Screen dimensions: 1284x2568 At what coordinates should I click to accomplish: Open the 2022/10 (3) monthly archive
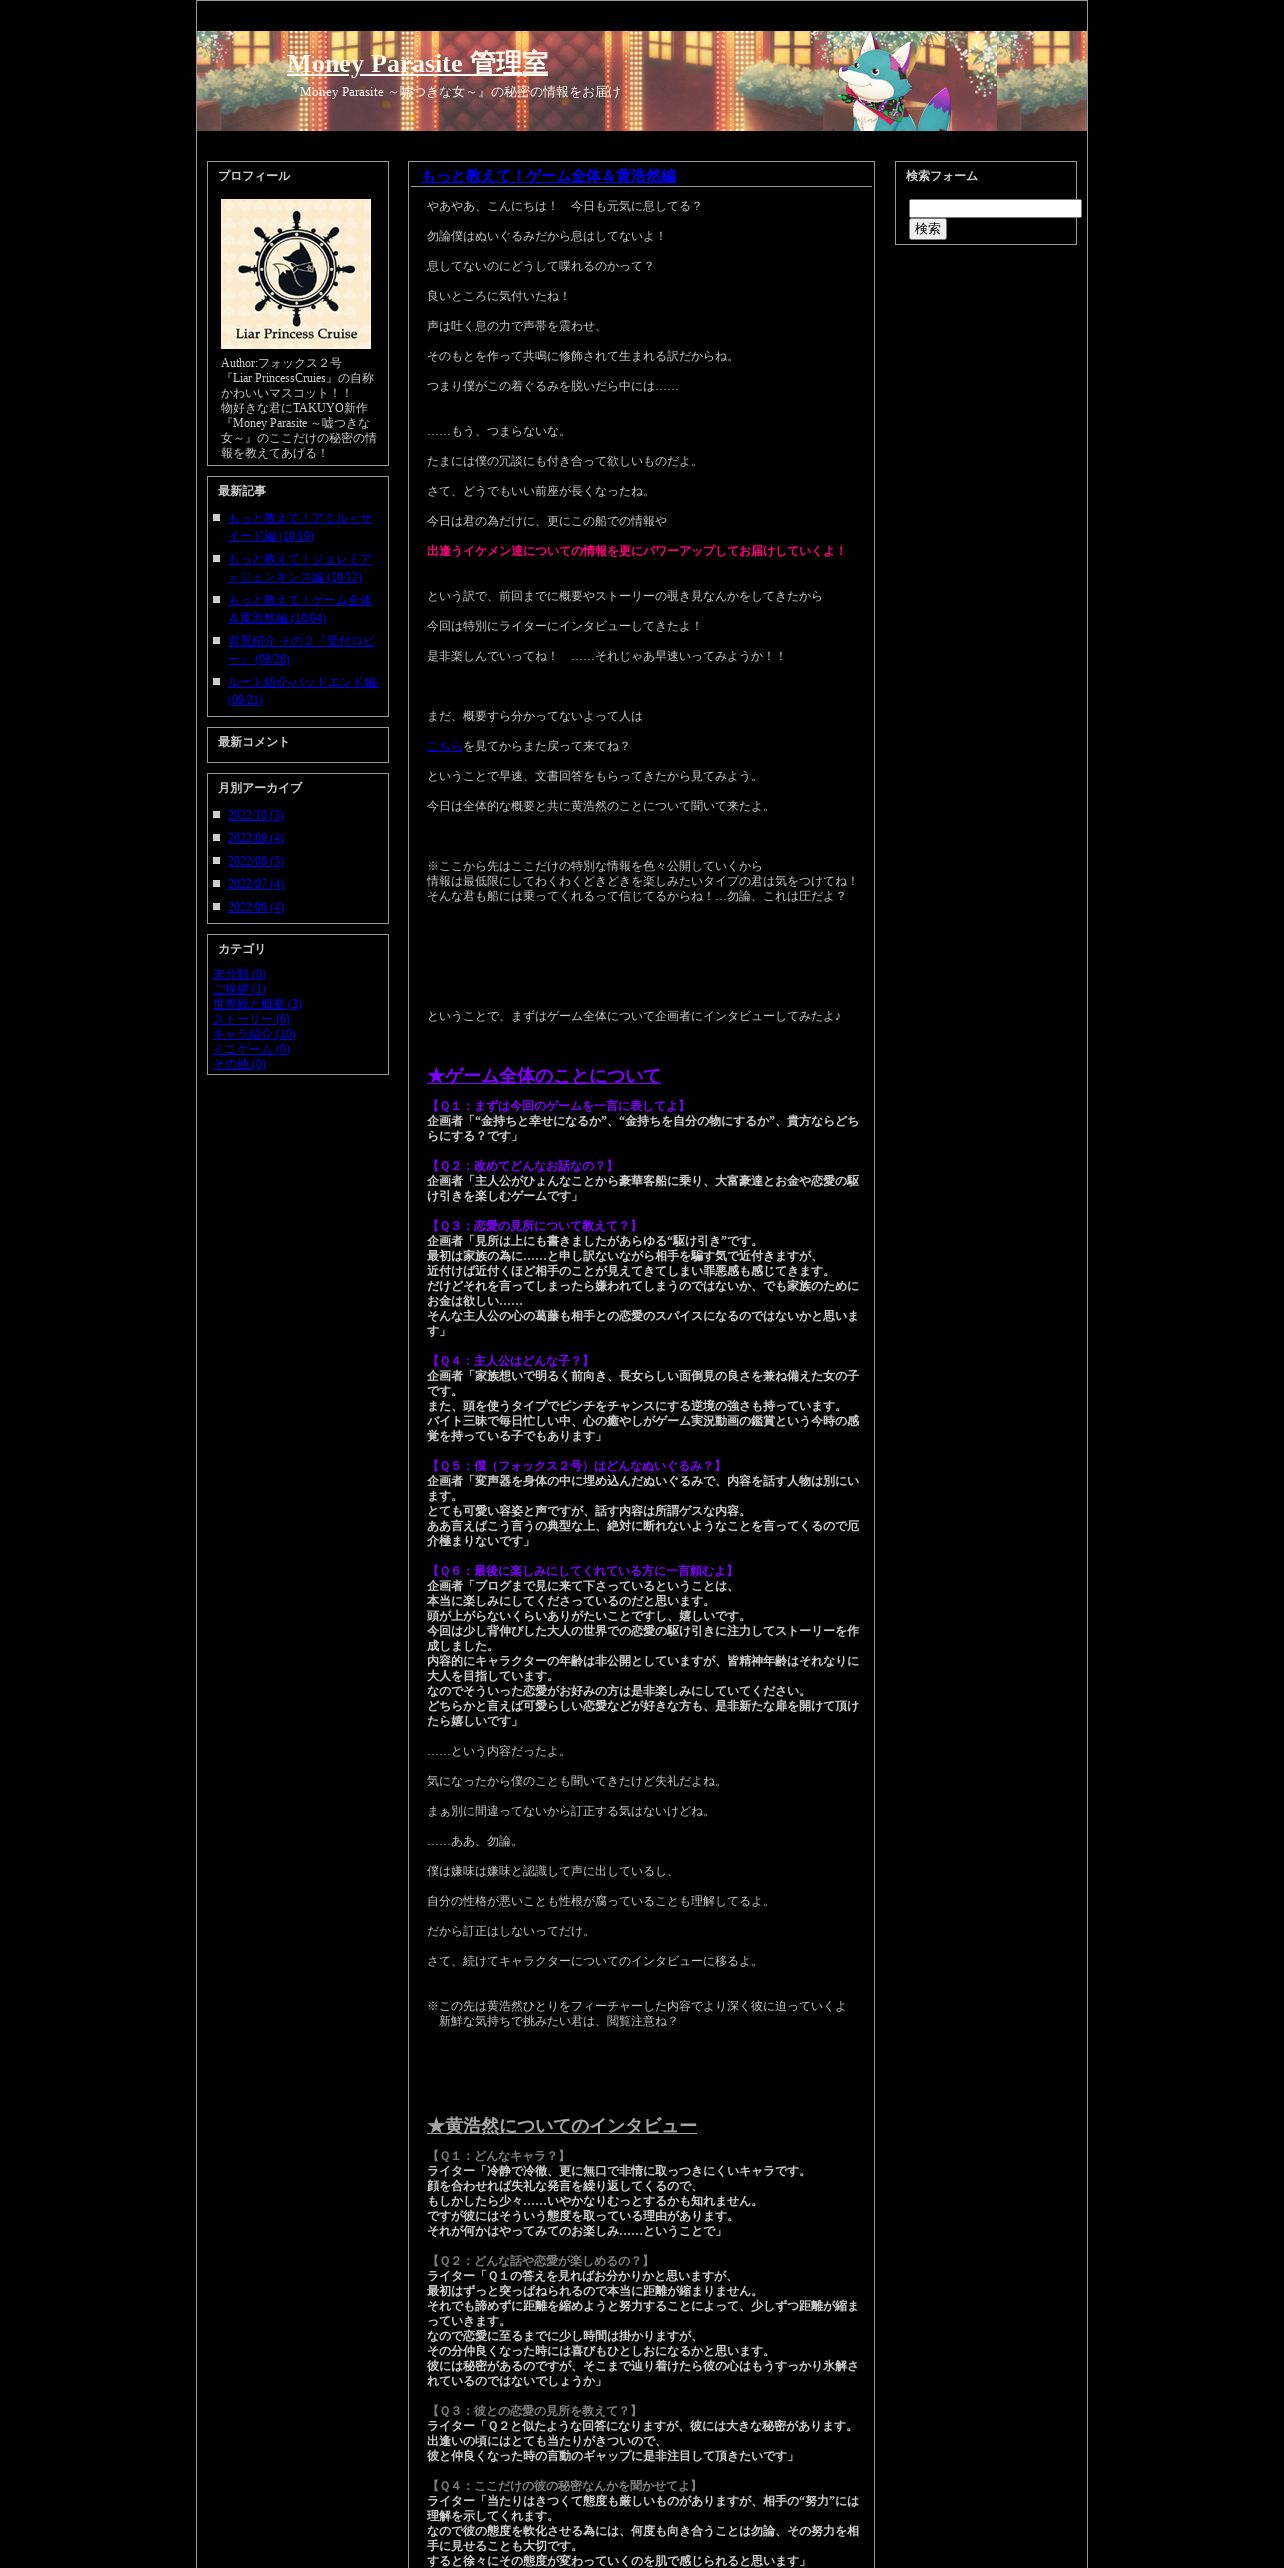coord(256,815)
